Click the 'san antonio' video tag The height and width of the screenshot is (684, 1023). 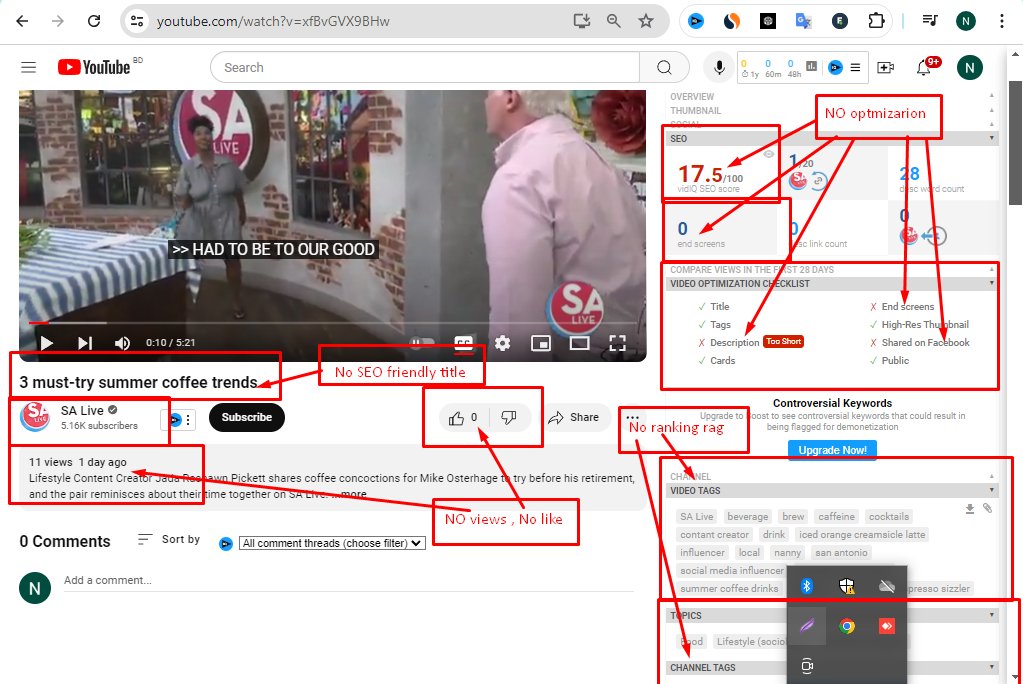click(x=841, y=553)
